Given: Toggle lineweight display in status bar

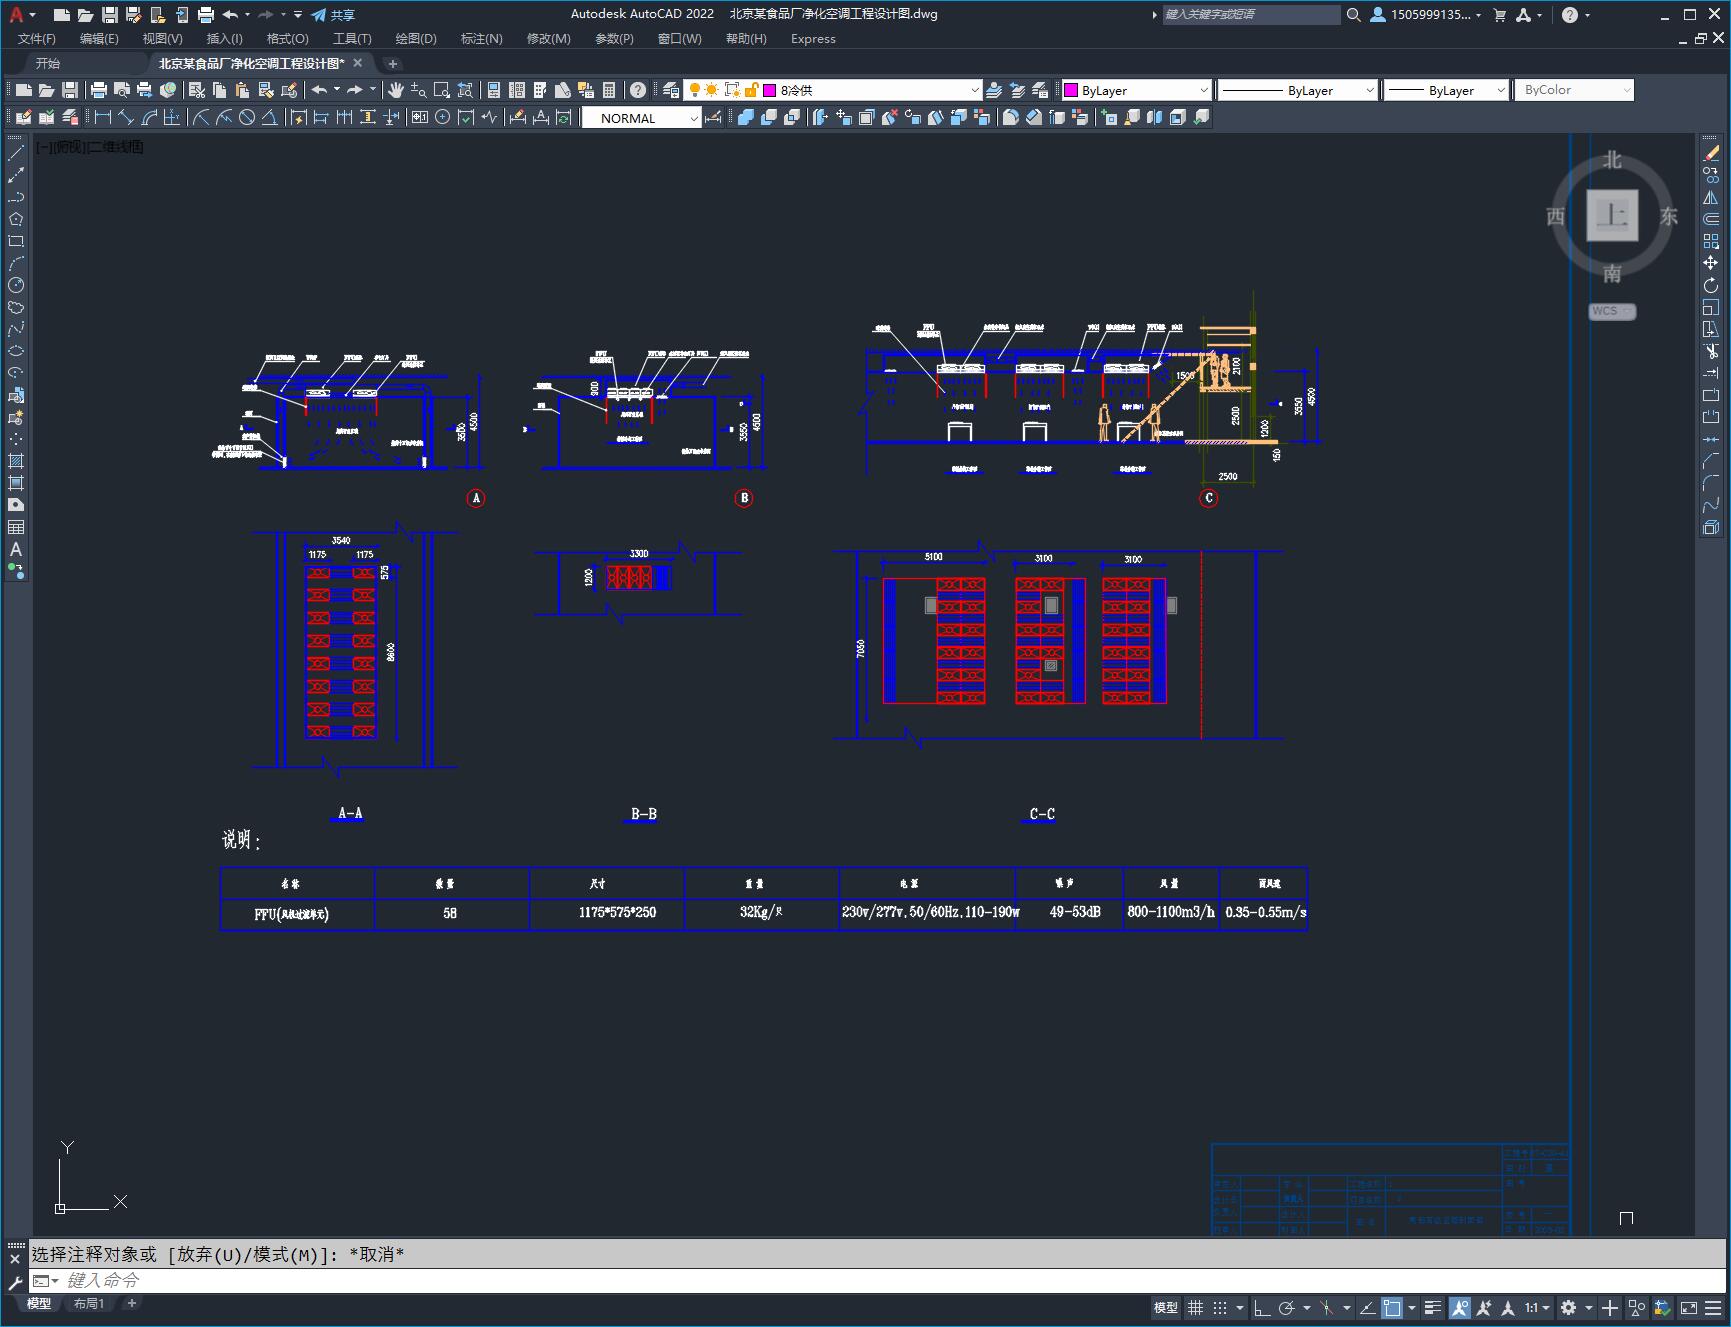Looking at the screenshot, I should 1433,1308.
